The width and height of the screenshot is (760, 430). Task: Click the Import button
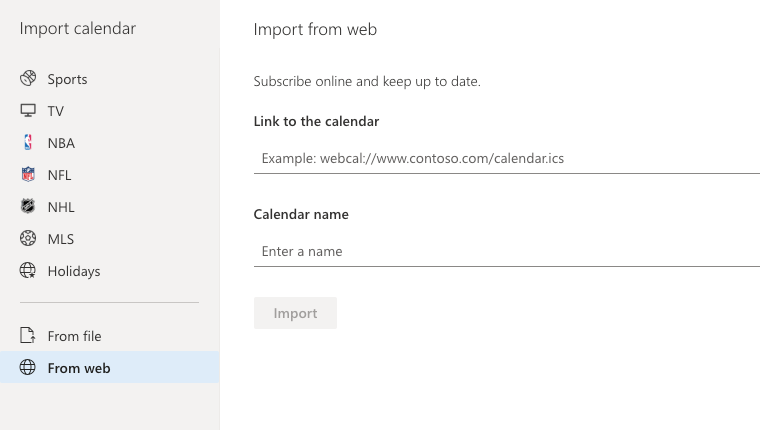[x=295, y=313]
